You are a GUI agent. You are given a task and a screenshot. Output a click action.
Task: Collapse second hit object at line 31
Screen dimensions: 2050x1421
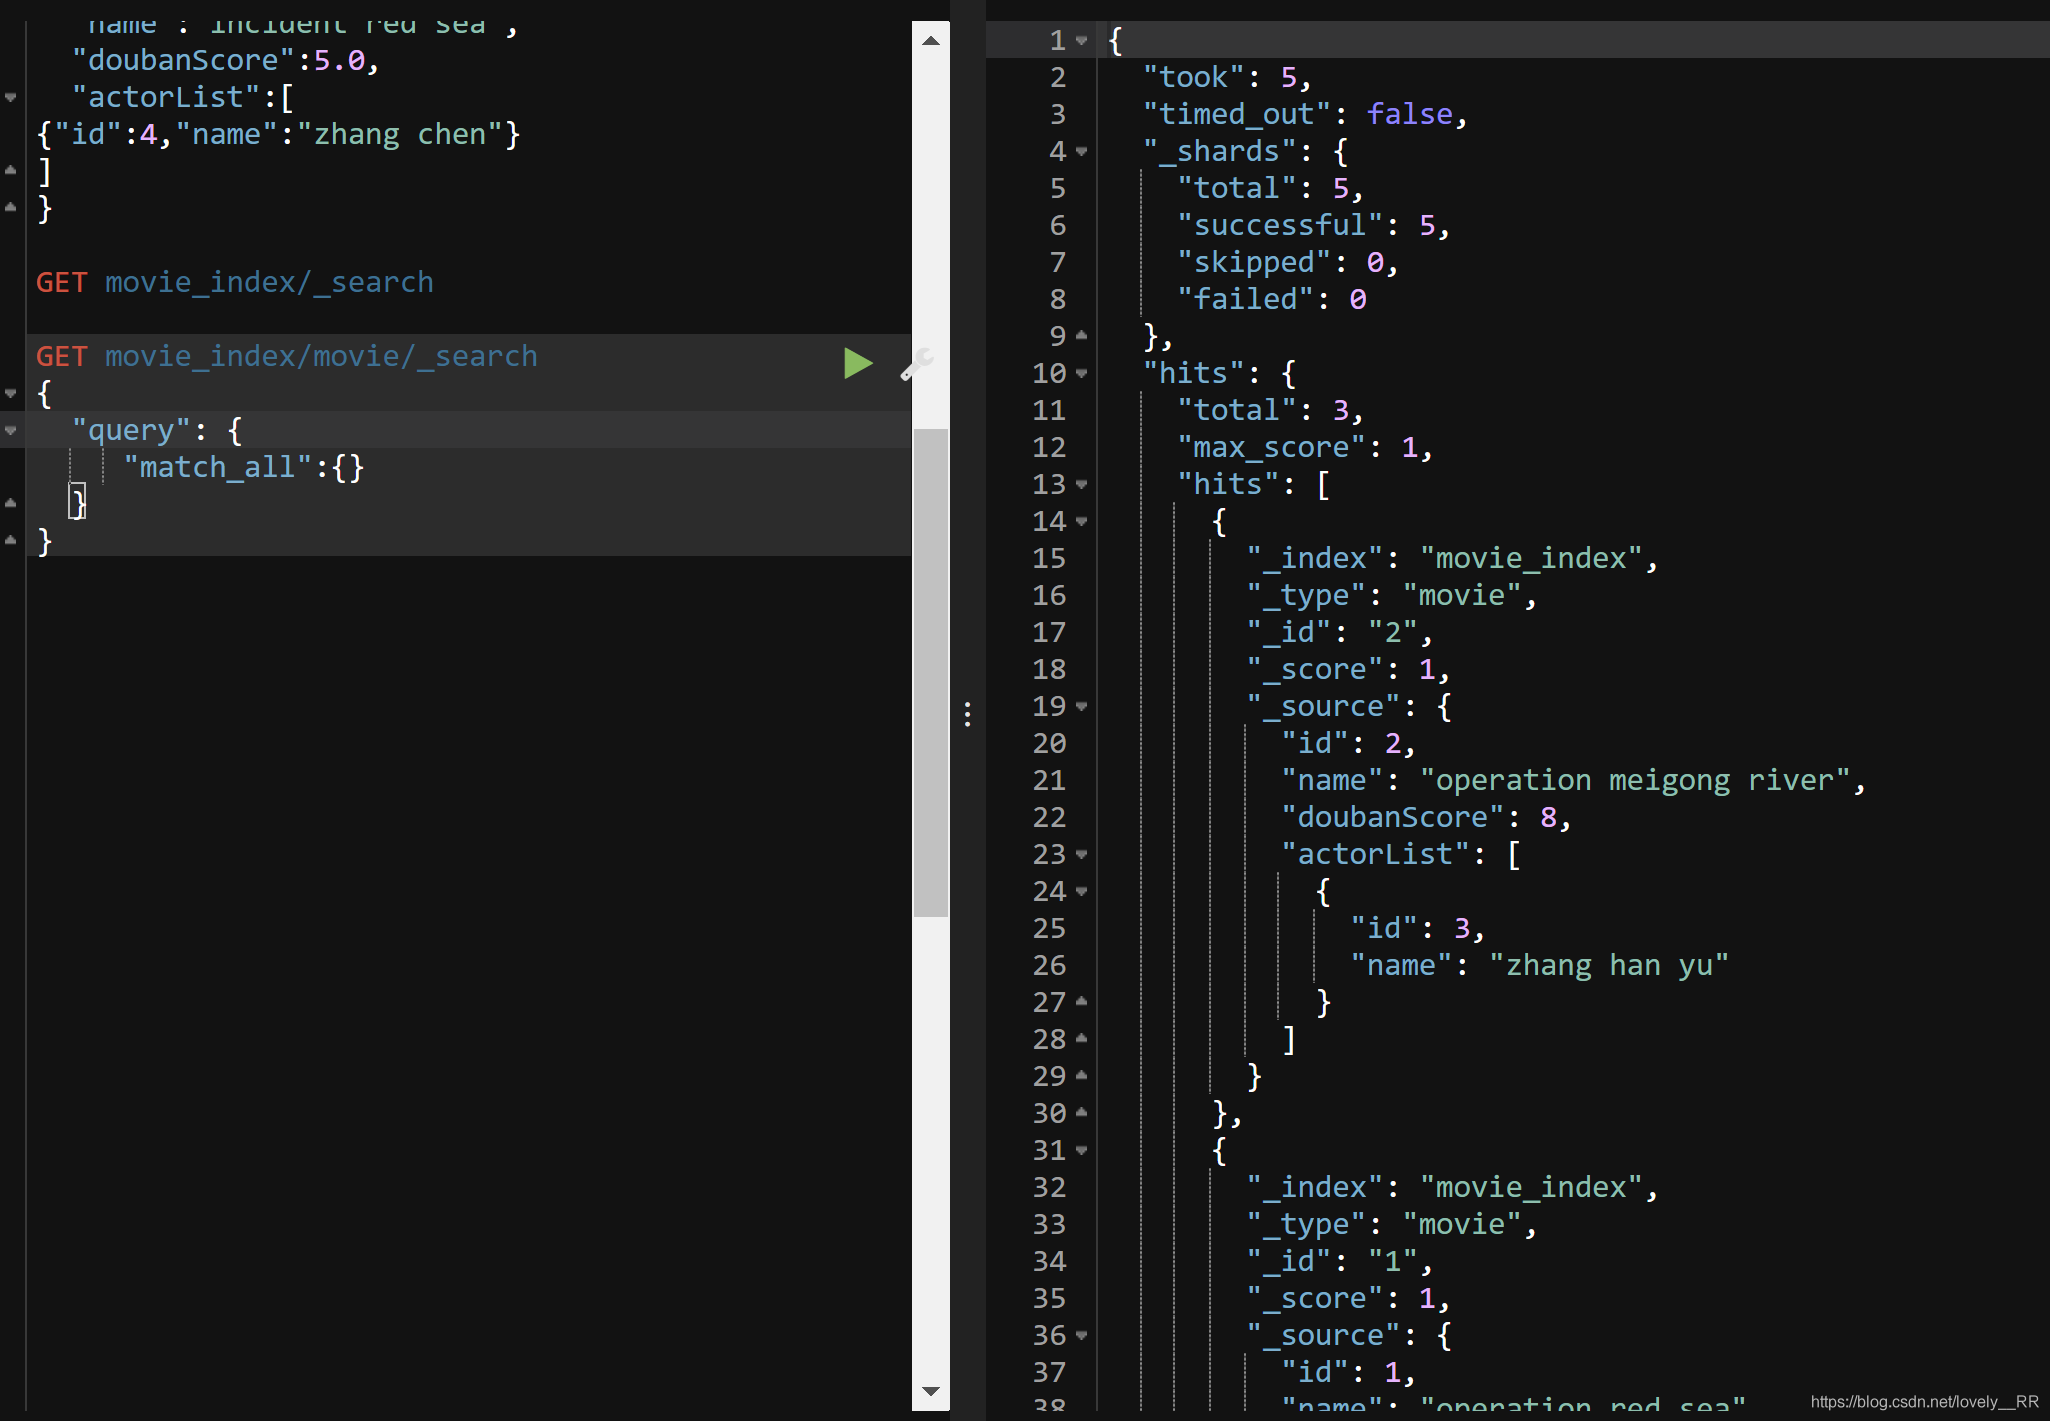coord(1081,1151)
